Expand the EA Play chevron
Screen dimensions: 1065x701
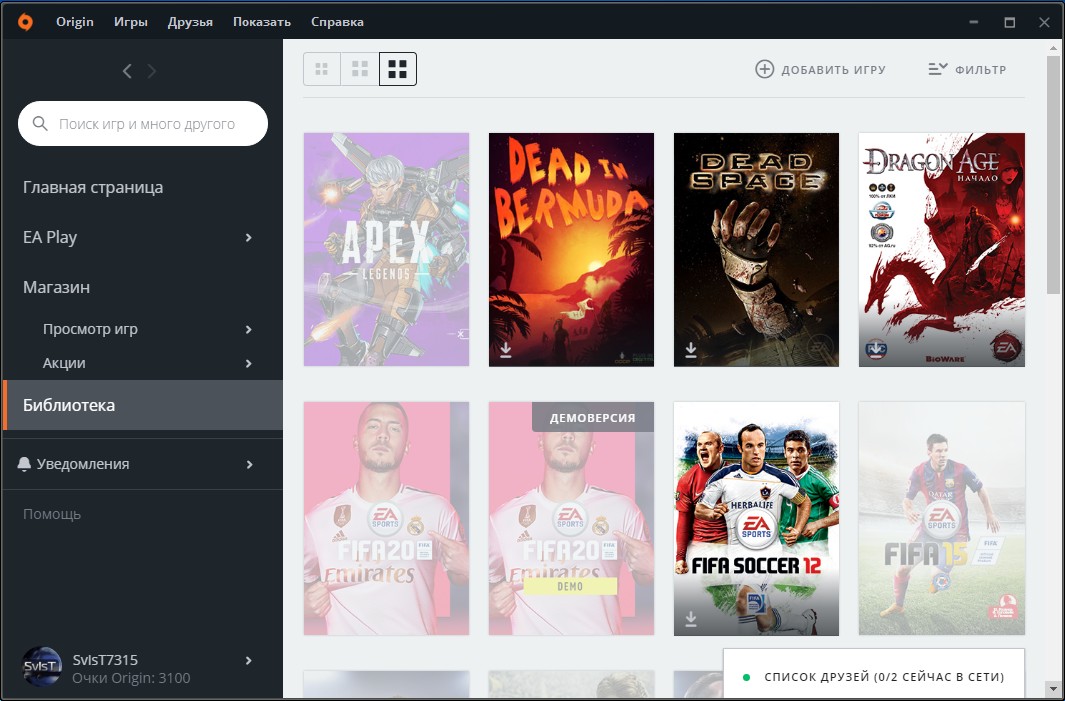click(249, 238)
